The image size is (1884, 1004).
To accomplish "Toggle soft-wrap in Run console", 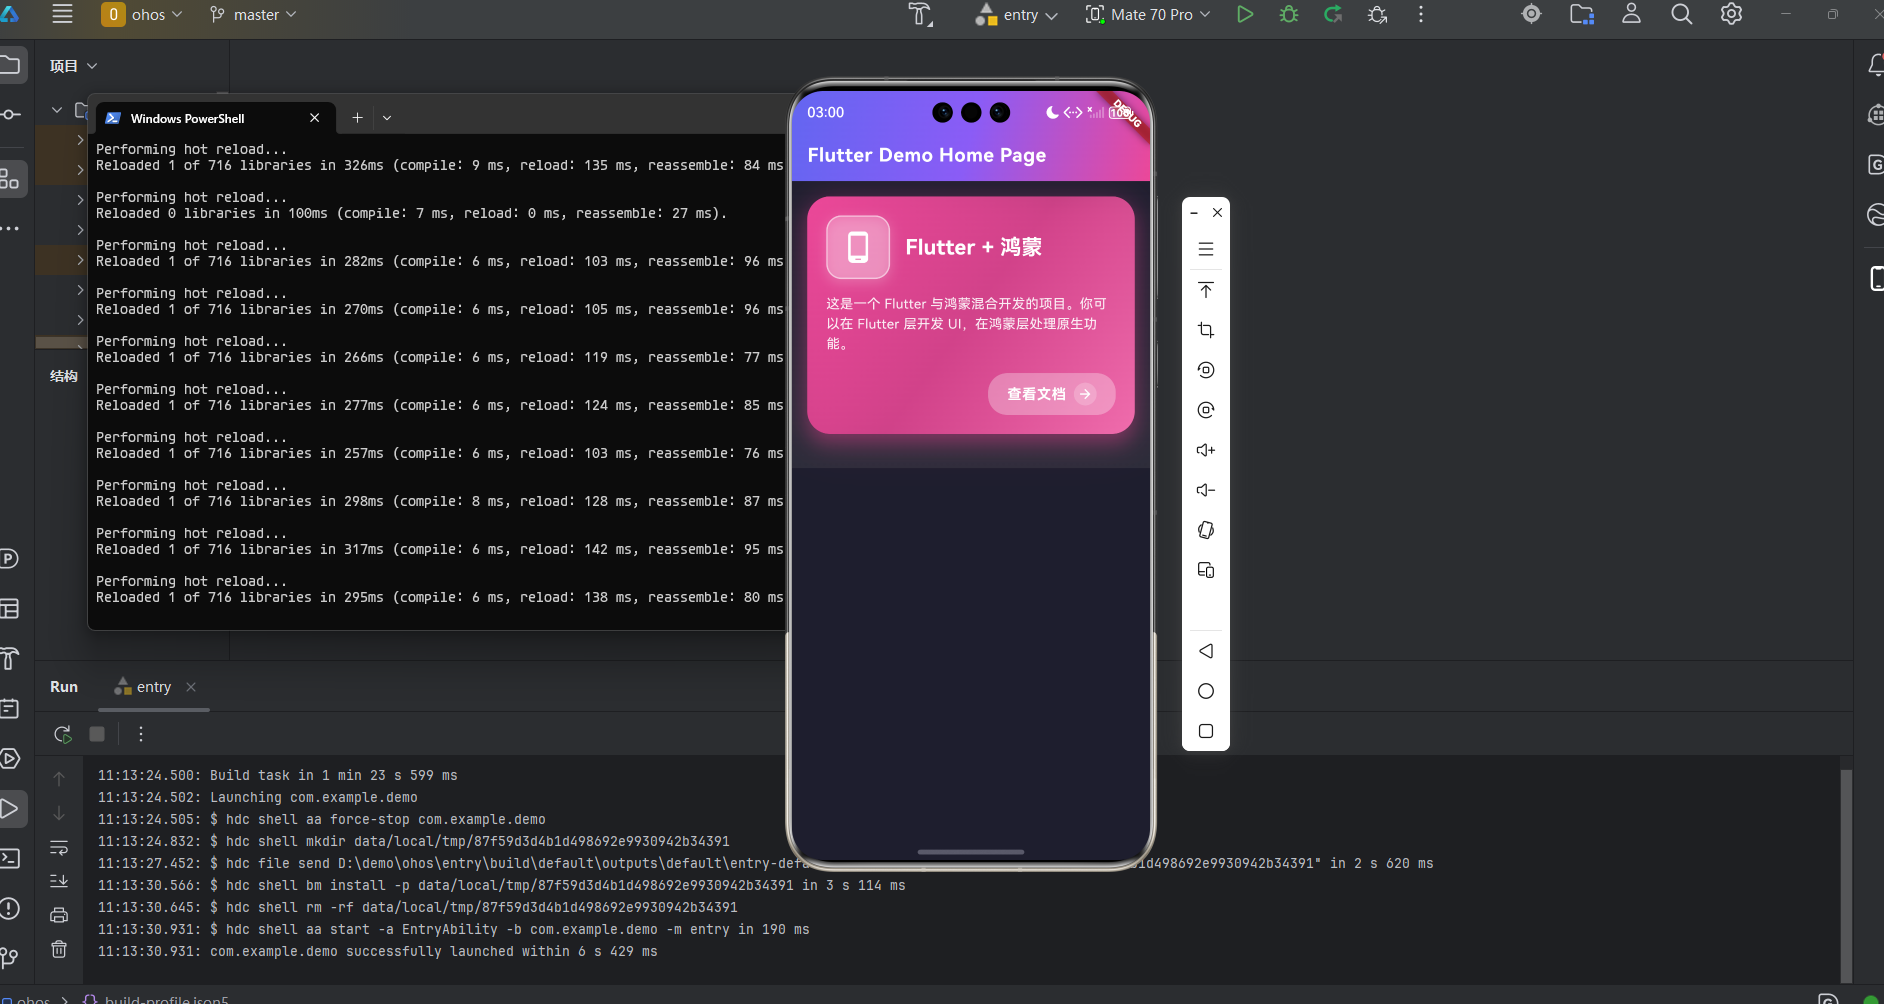I will pyautogui.click(x=59, y=848).
